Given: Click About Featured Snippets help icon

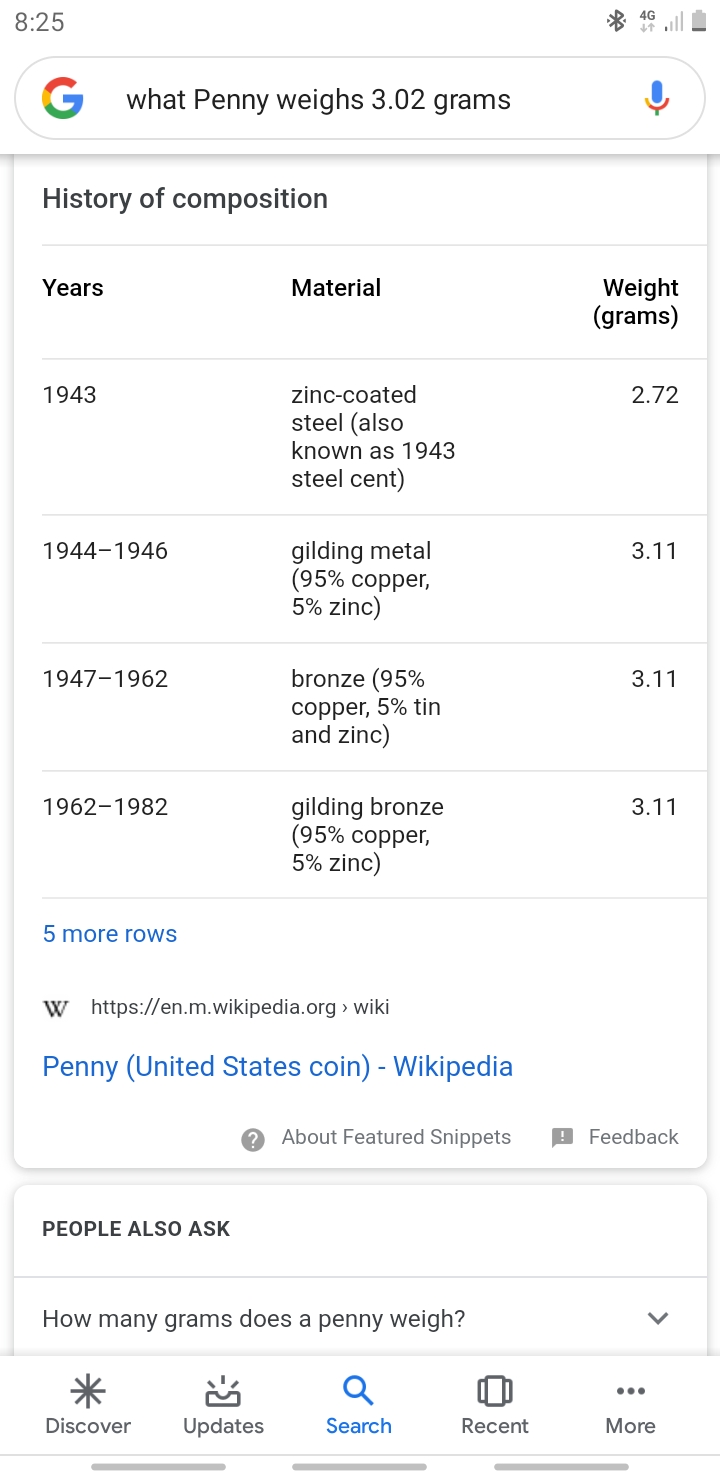Looking at the screenshot, I should coord(254,1139).
